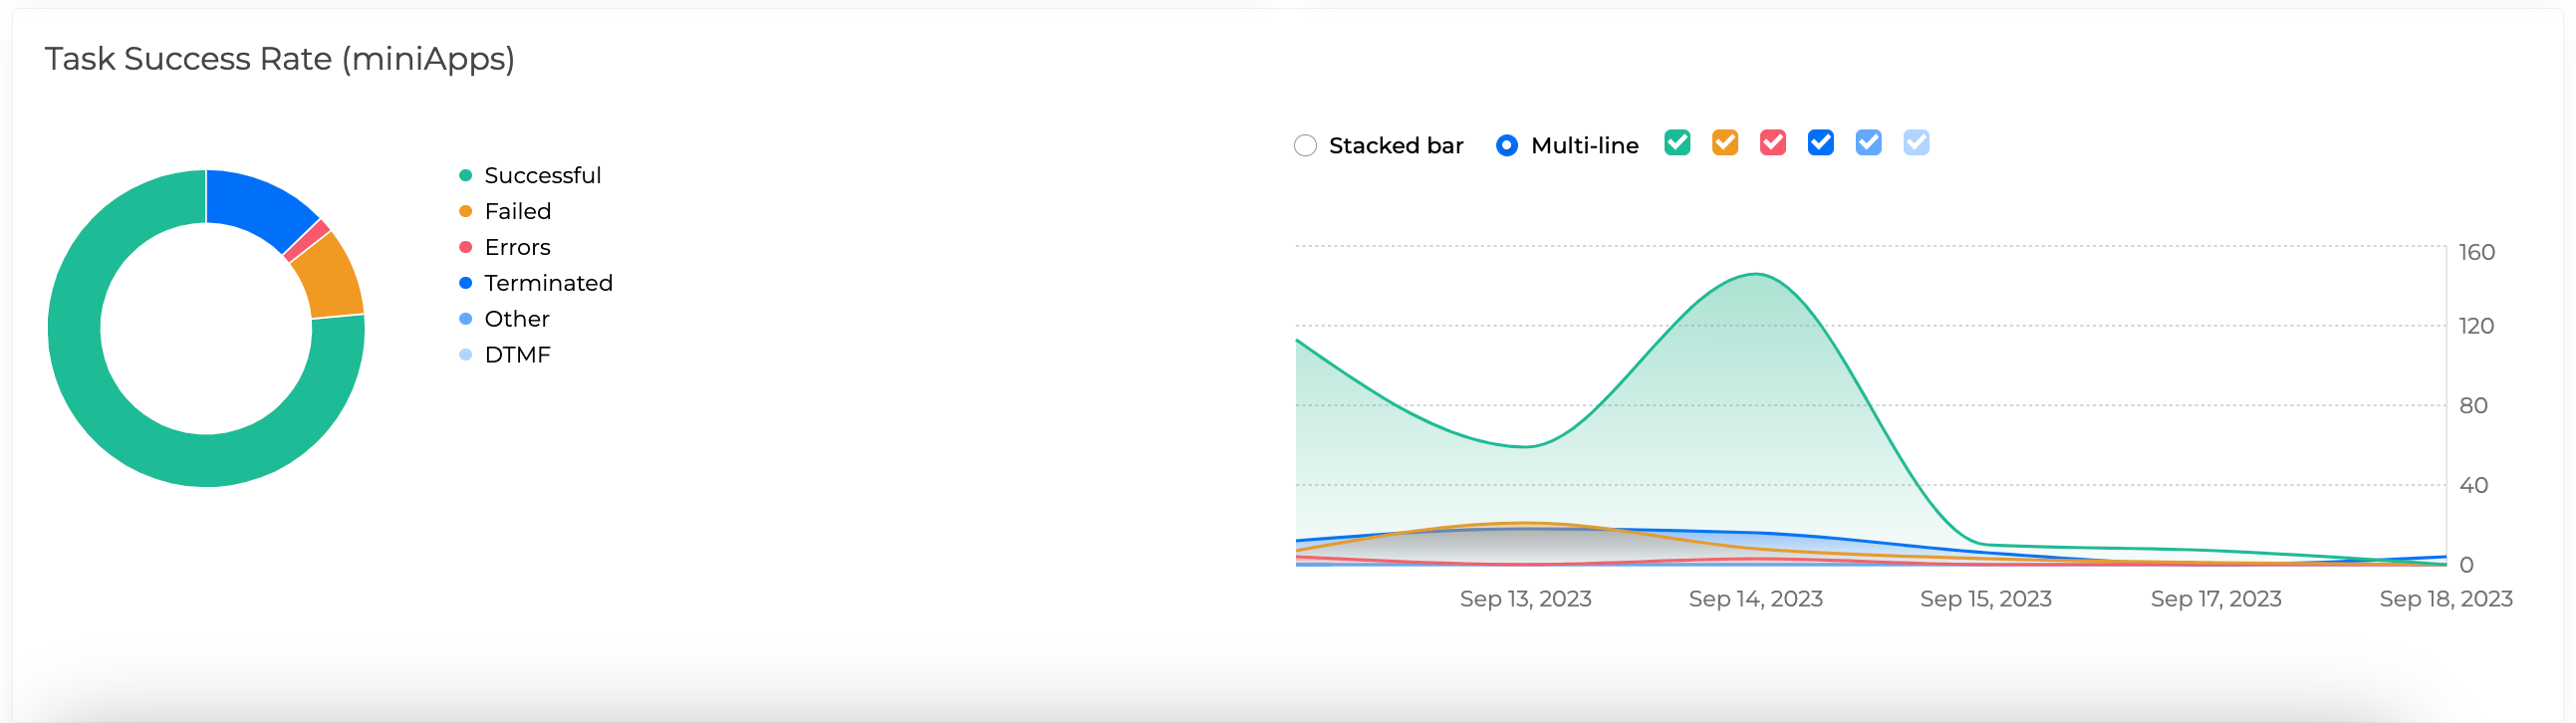Uncheck the red Errors series checkbox
The width and height of the screenshot is (2576, 723).
coord(1773,143)
